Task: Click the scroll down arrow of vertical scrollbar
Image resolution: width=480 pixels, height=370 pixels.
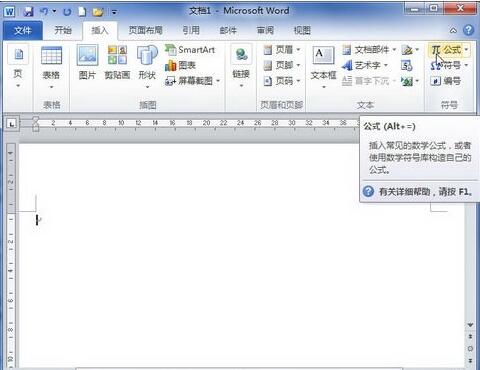Action: pyautogui.click(x=470, y=325)
